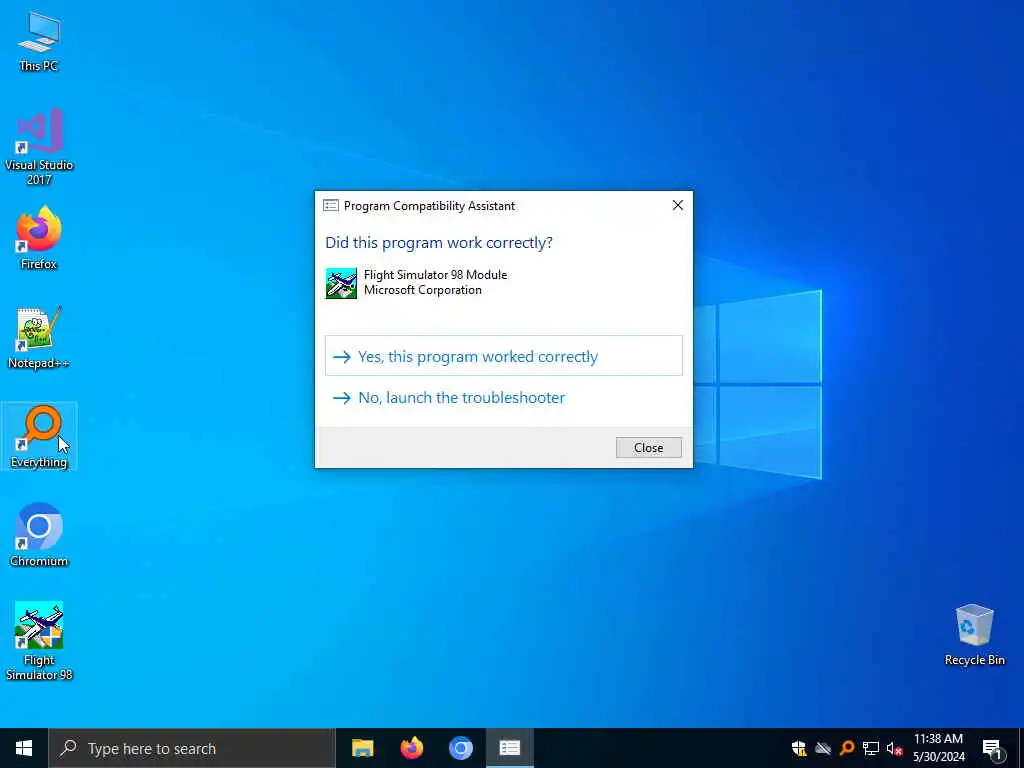Select Program Compatibility Assistant taskbar button
The width and height of the screenshot is (1024, 768).
point(510,748)
